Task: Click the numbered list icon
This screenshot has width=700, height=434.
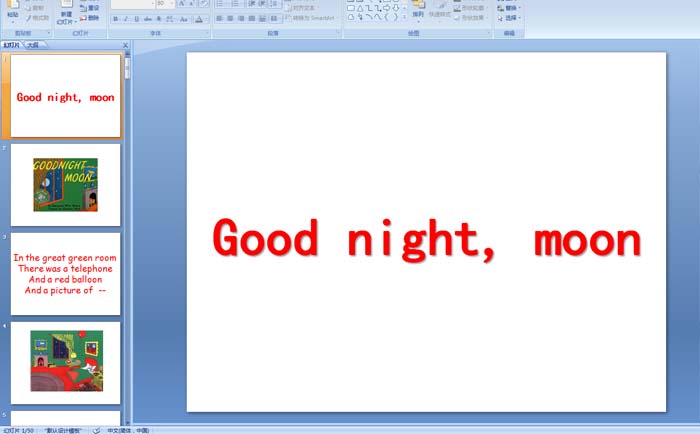Action: tap(235, 4)
